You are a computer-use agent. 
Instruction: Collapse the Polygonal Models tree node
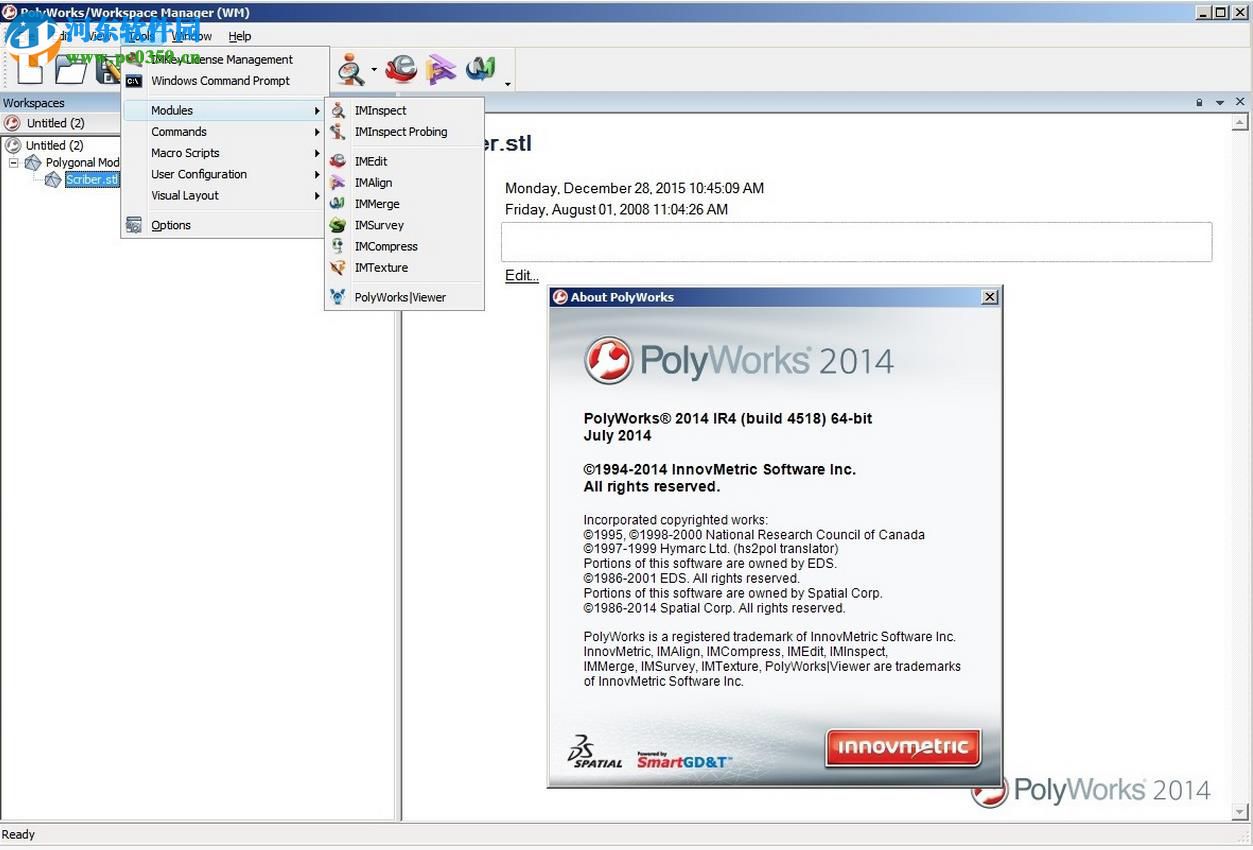tap(14, 162)
